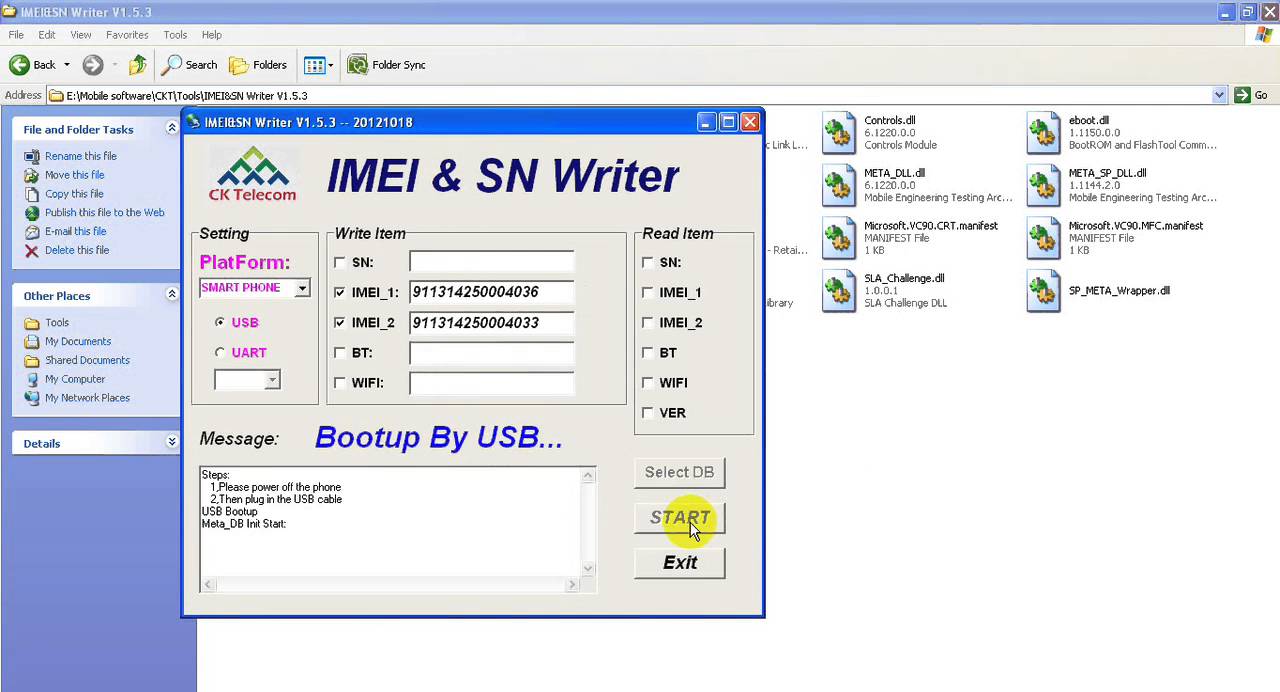Collapse the File and Folder Tasks panel
This screenshot has width=1280, height=692.
pos(172,128)
